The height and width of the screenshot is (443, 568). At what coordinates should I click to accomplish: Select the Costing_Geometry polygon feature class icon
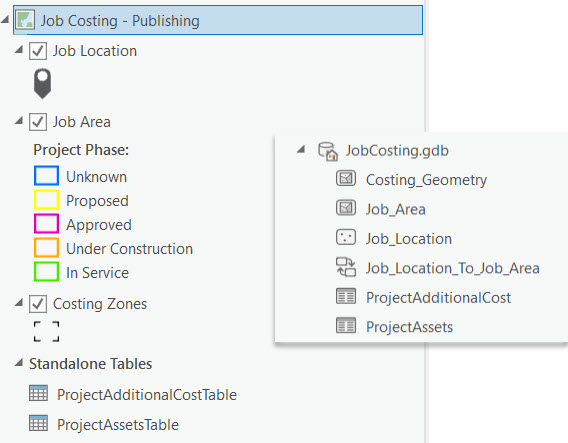tap(346, 179)
